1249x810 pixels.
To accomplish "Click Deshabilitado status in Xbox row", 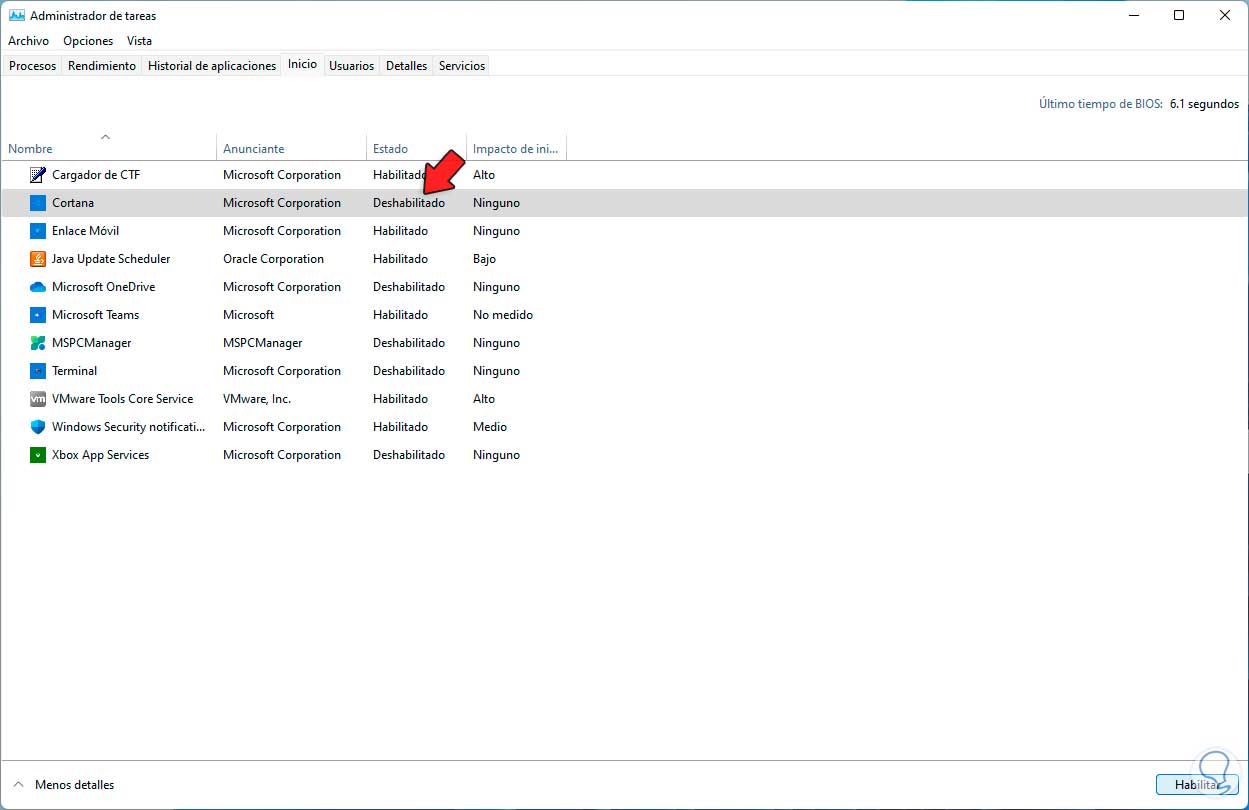I will pyautogui.click(x=409, y=455).
